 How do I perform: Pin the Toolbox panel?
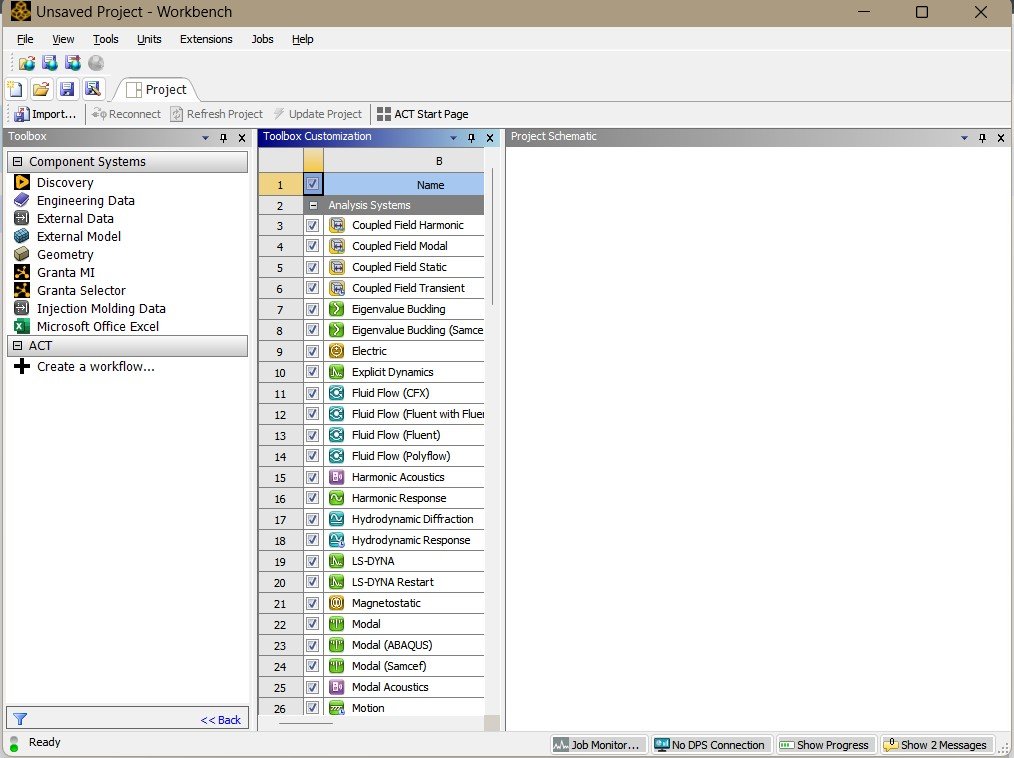[224, 138]
